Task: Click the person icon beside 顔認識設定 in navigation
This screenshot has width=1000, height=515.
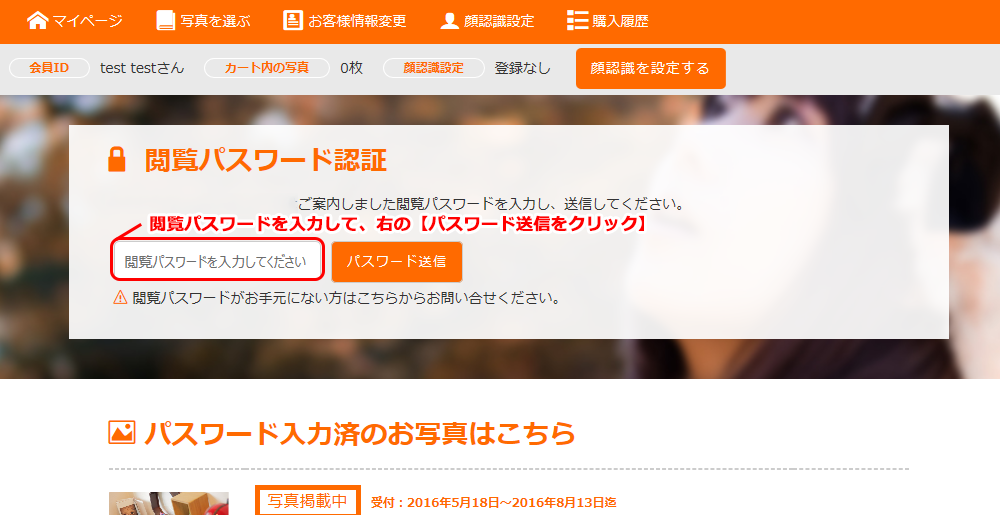Action: pos(450,20)
